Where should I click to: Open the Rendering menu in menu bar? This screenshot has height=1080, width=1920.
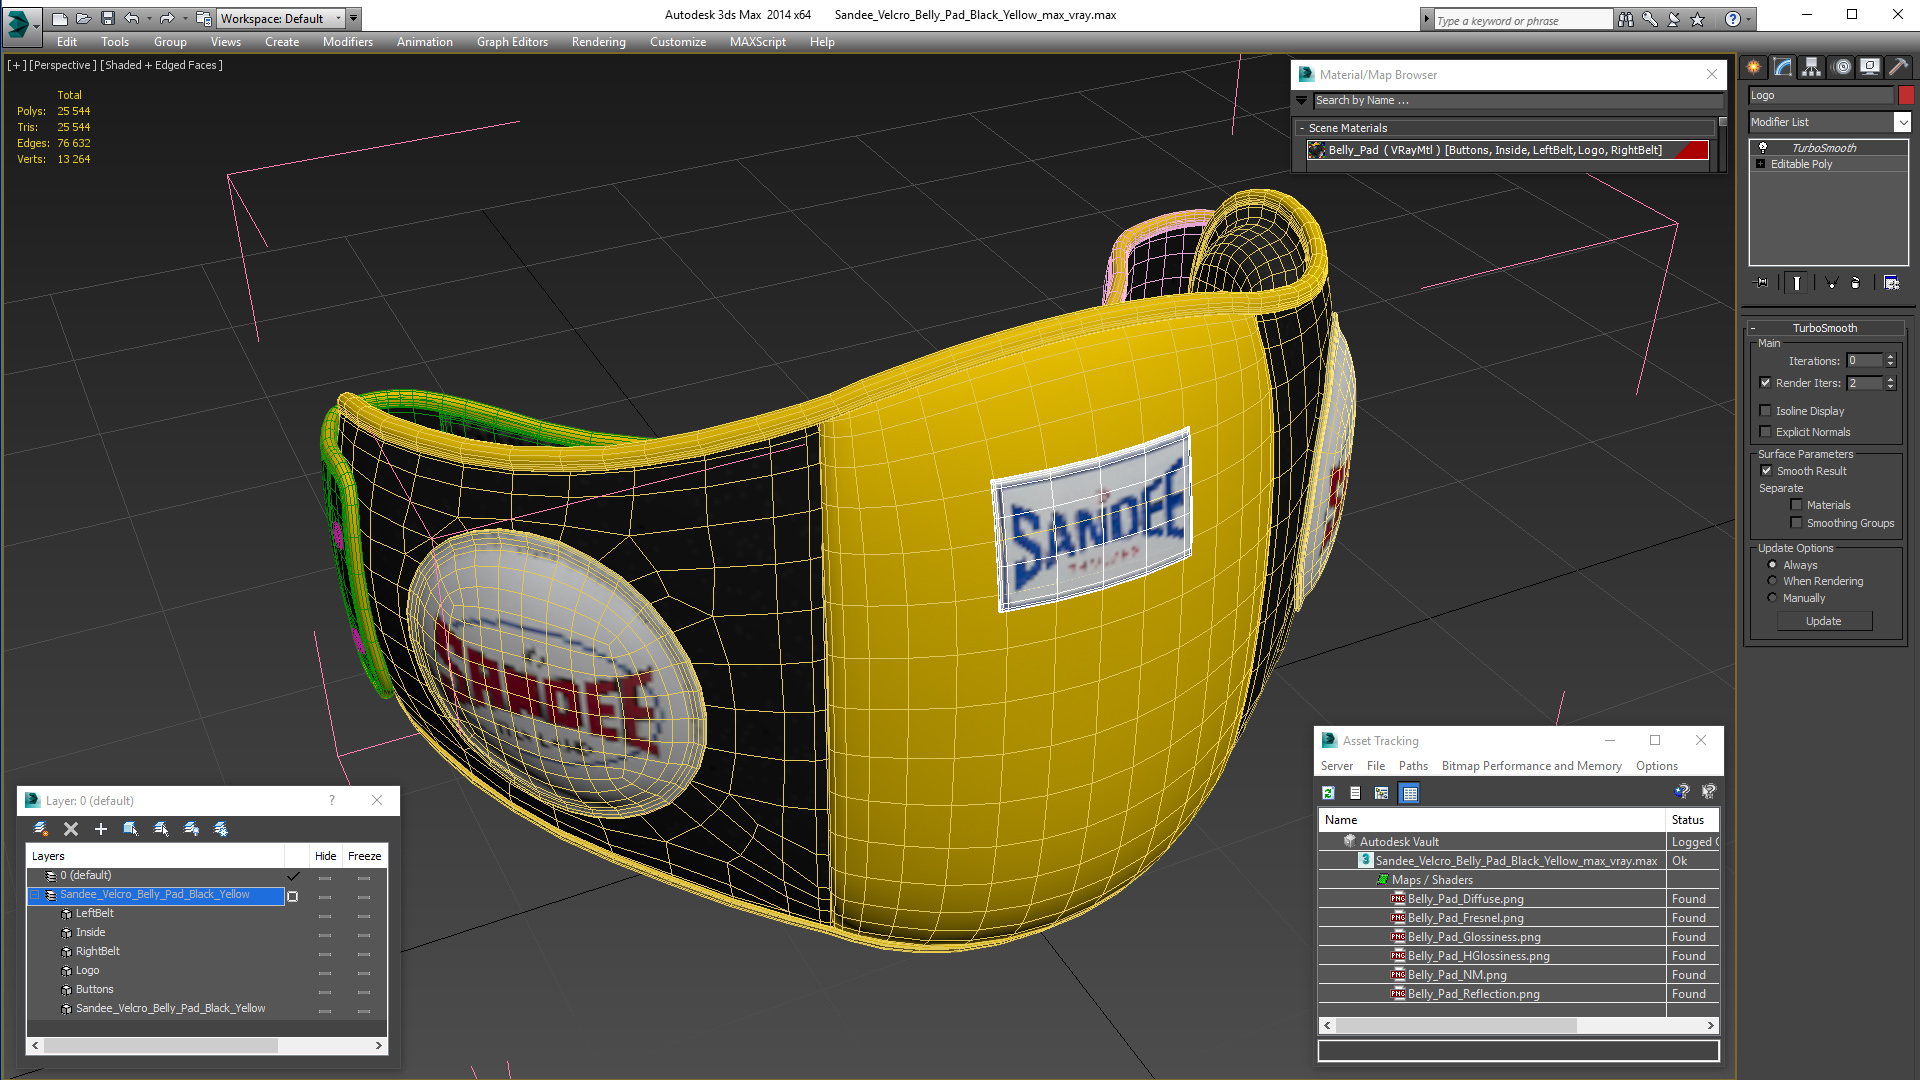point(596,40)
